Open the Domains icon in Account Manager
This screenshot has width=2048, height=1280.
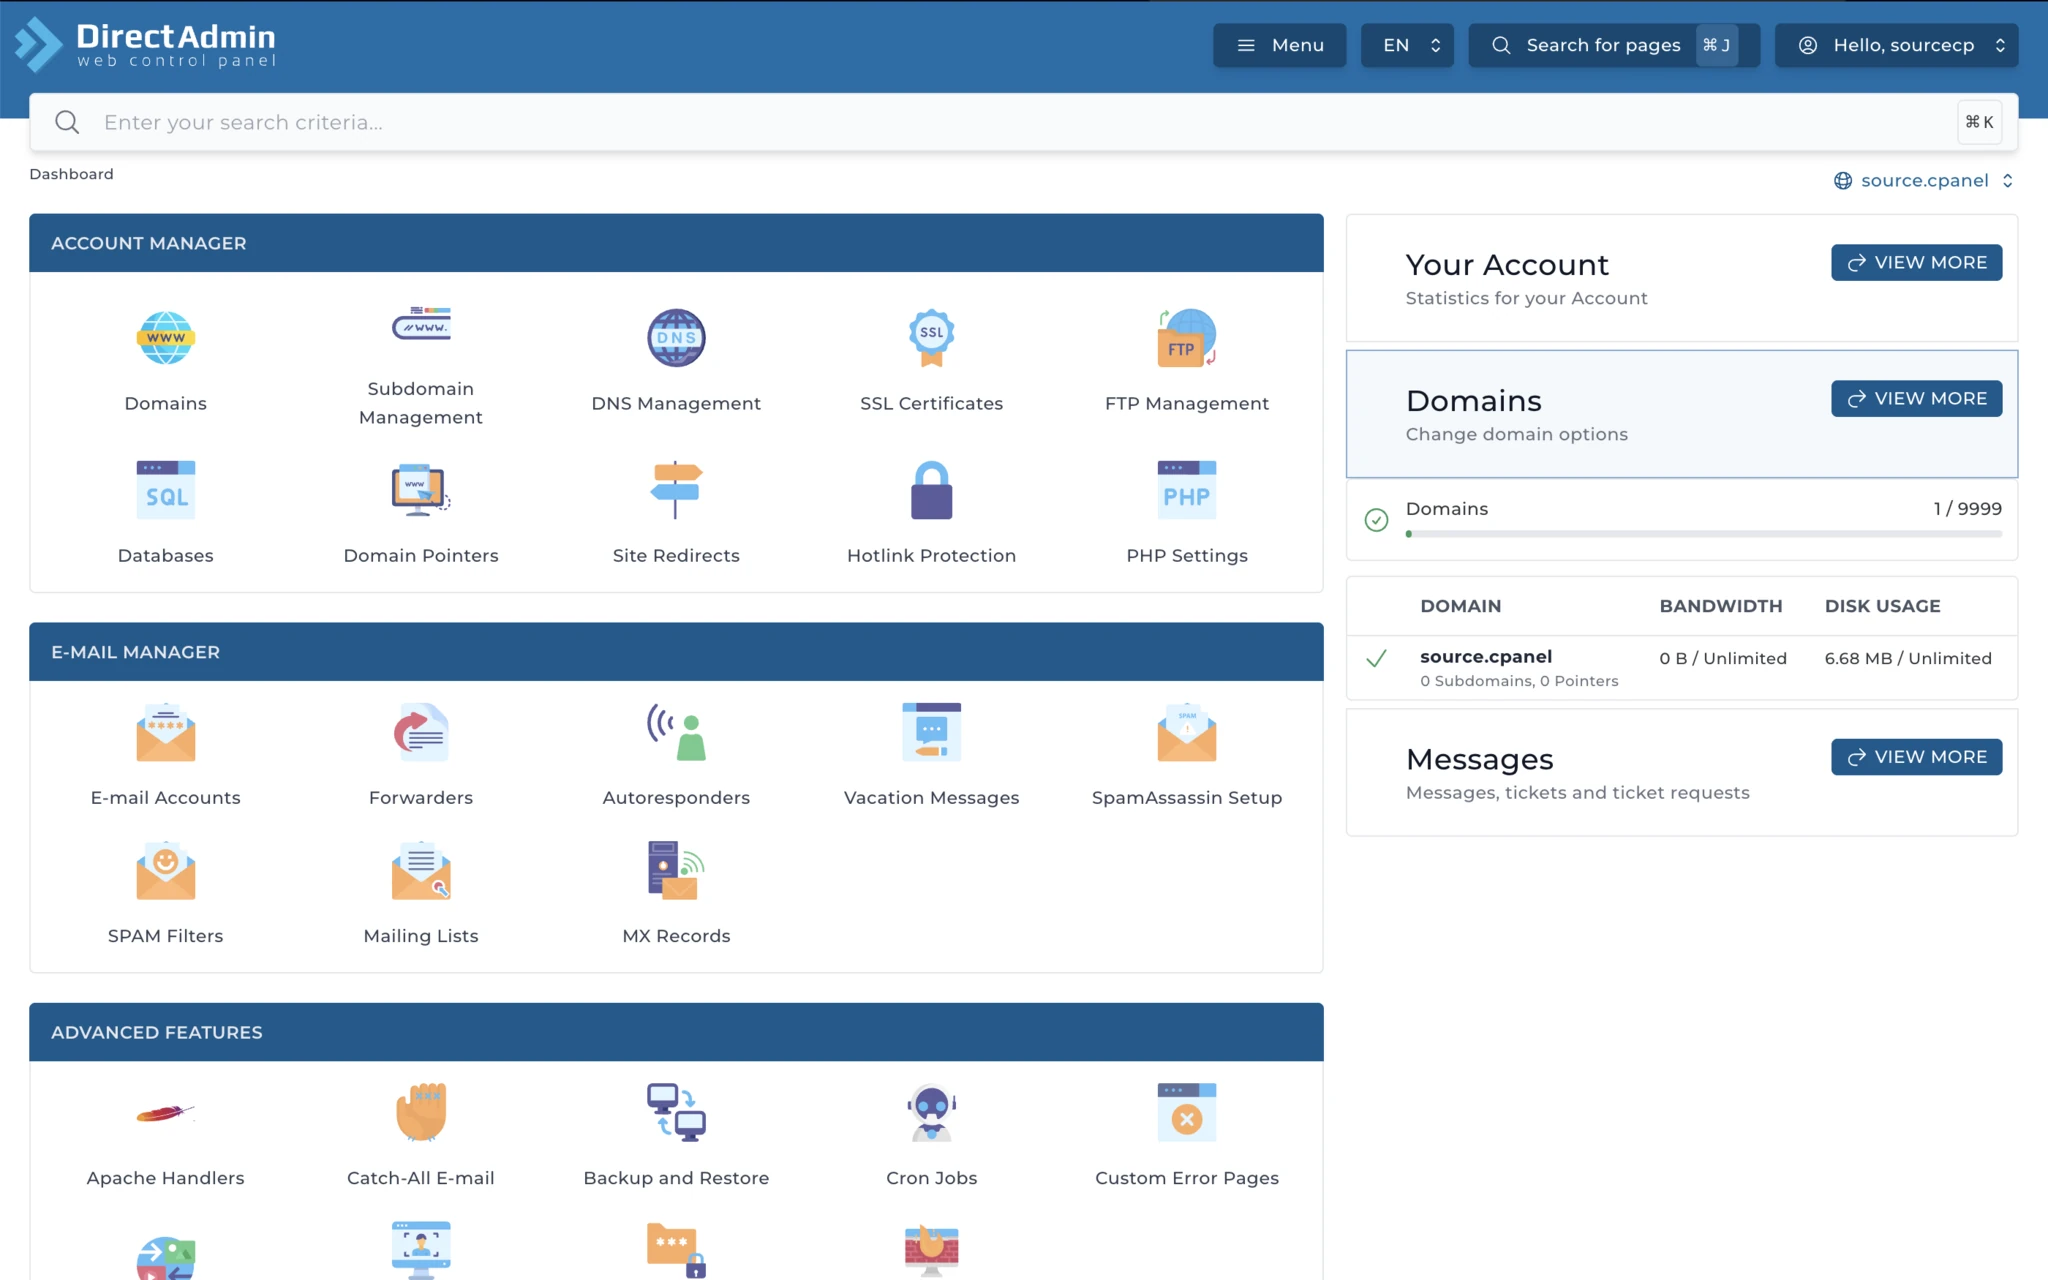click(x=165, y=338)
